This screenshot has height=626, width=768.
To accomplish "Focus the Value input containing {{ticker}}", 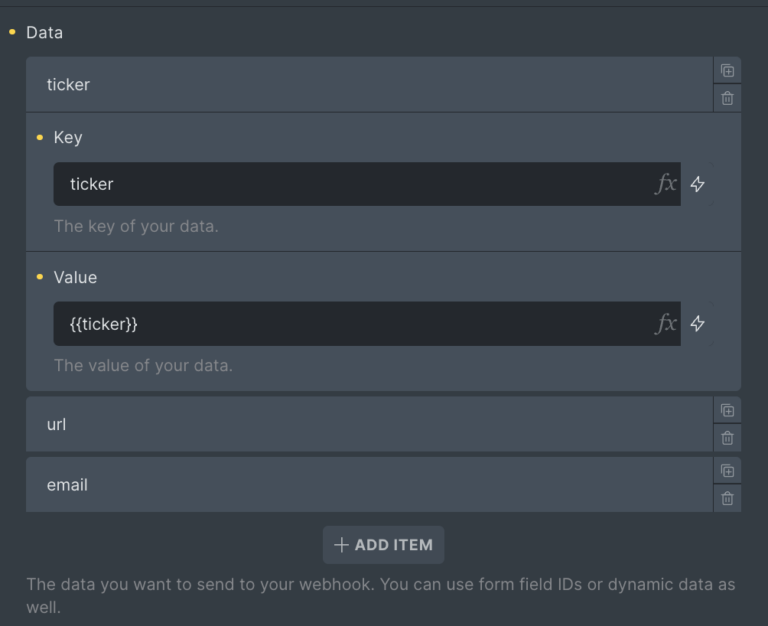I will [350, 324].
